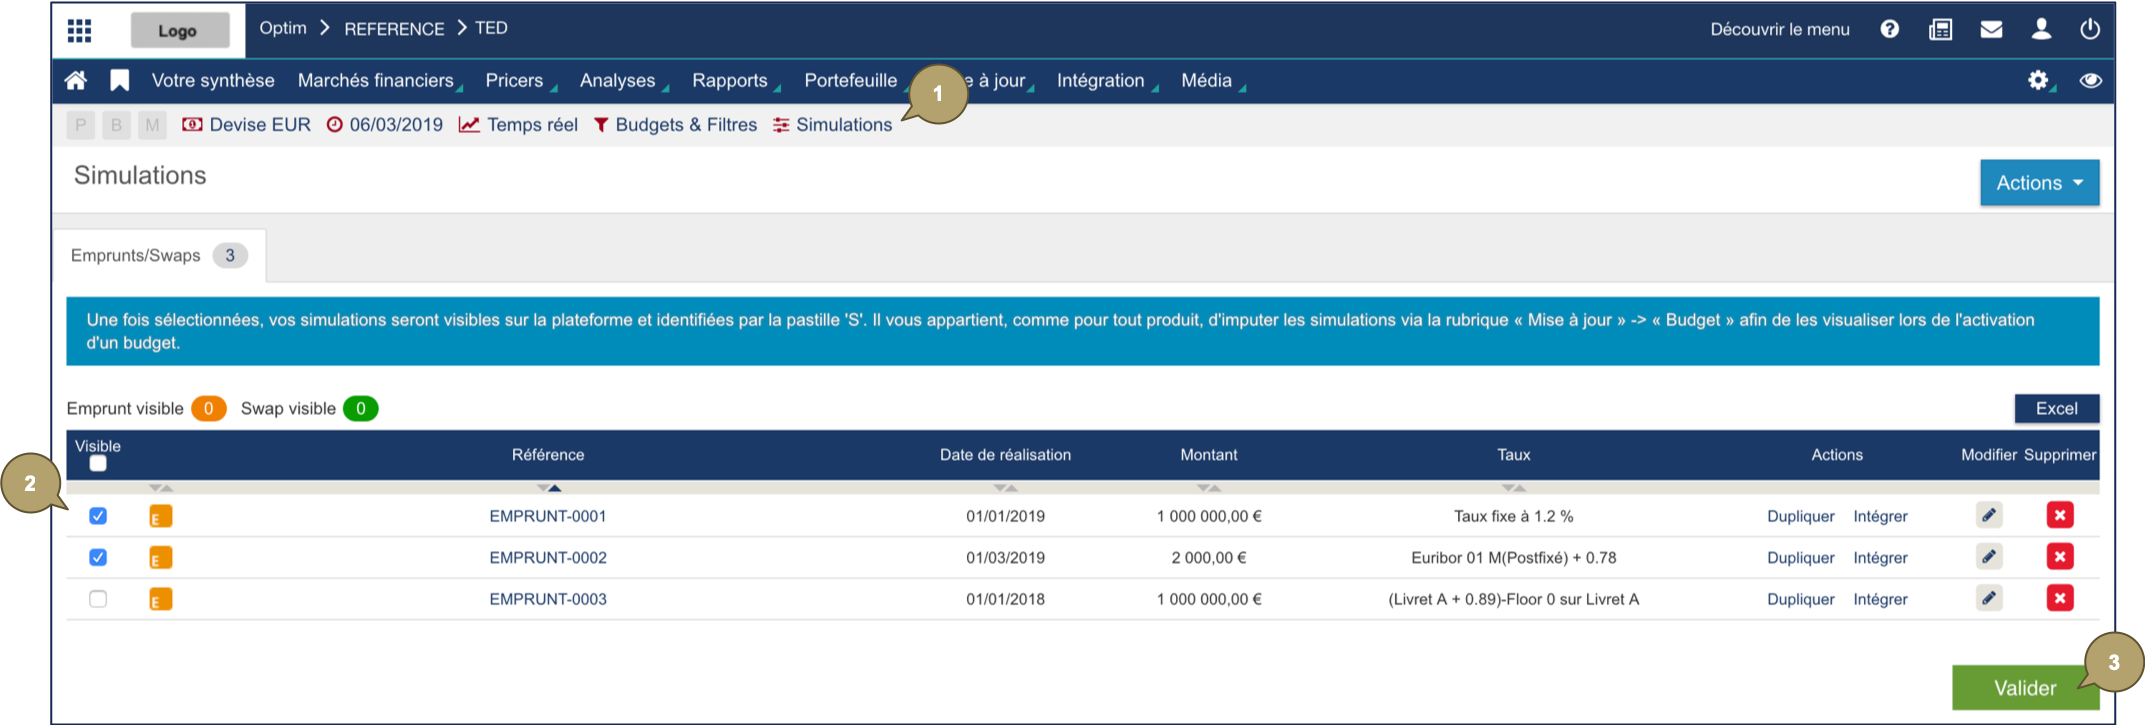Click the Logo placeholder

[178, 30]
